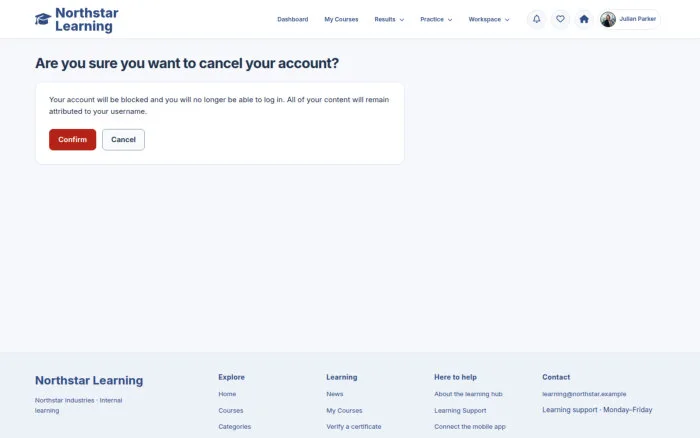
Task: Click the Here to help heading
Action: tap(455, 377)
